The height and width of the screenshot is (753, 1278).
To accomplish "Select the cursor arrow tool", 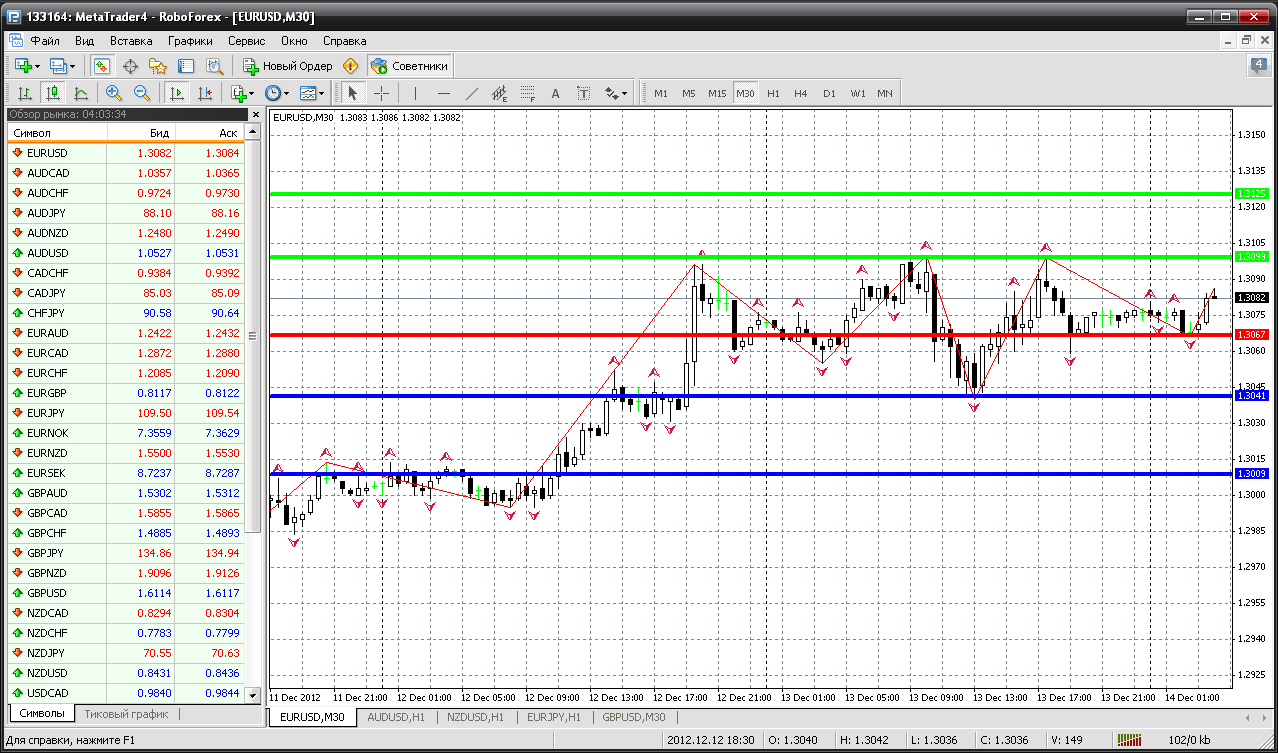I will point(352,93).
